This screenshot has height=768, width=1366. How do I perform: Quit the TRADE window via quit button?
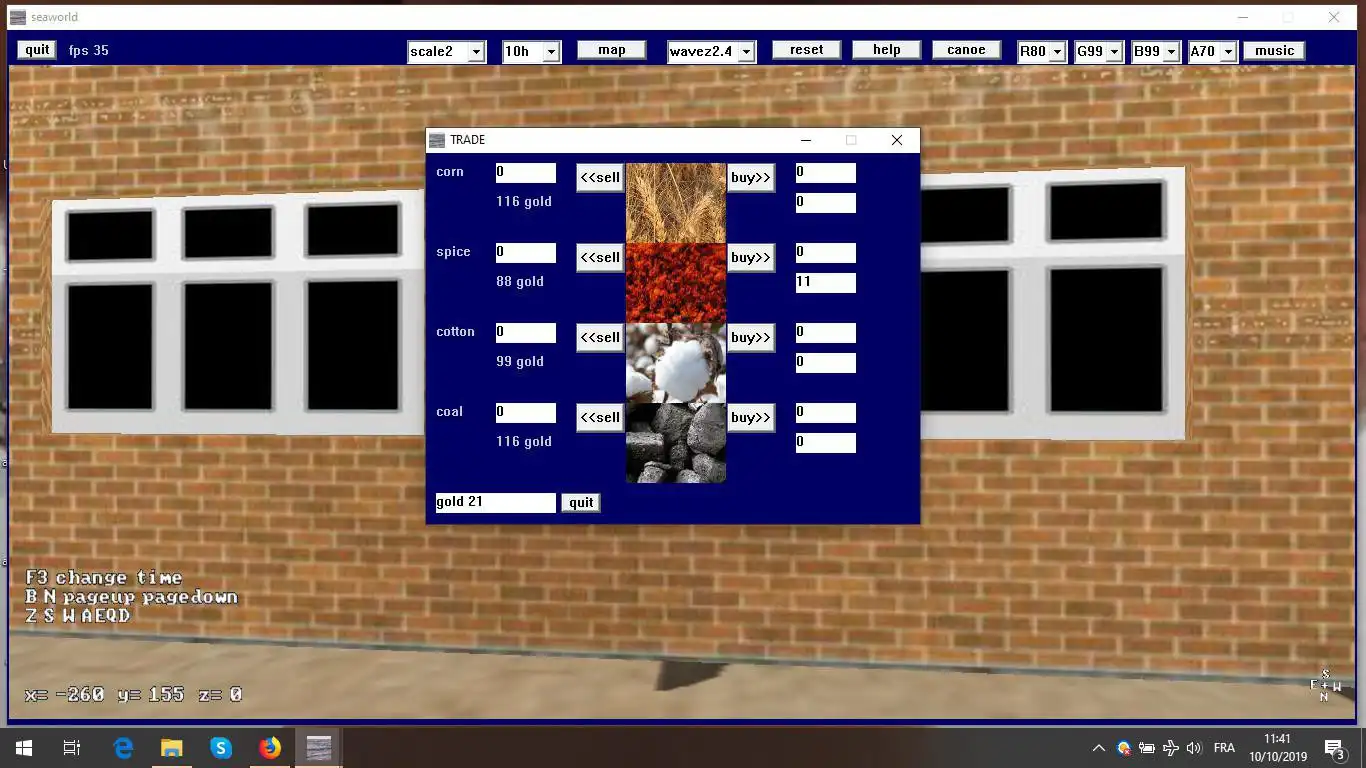pos(581,503)
